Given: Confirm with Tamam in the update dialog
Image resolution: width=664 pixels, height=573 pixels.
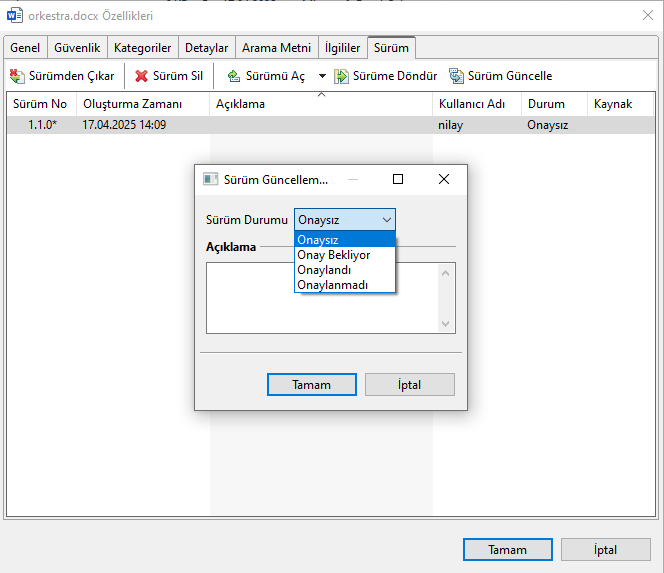Looking at the screenshot, I should coord(312,384).
